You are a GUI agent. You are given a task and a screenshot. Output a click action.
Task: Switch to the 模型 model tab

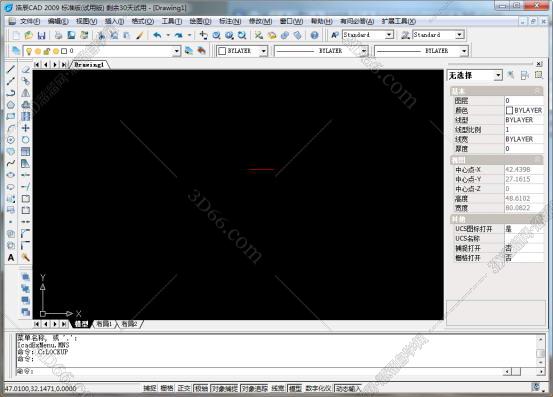point(81,324)
